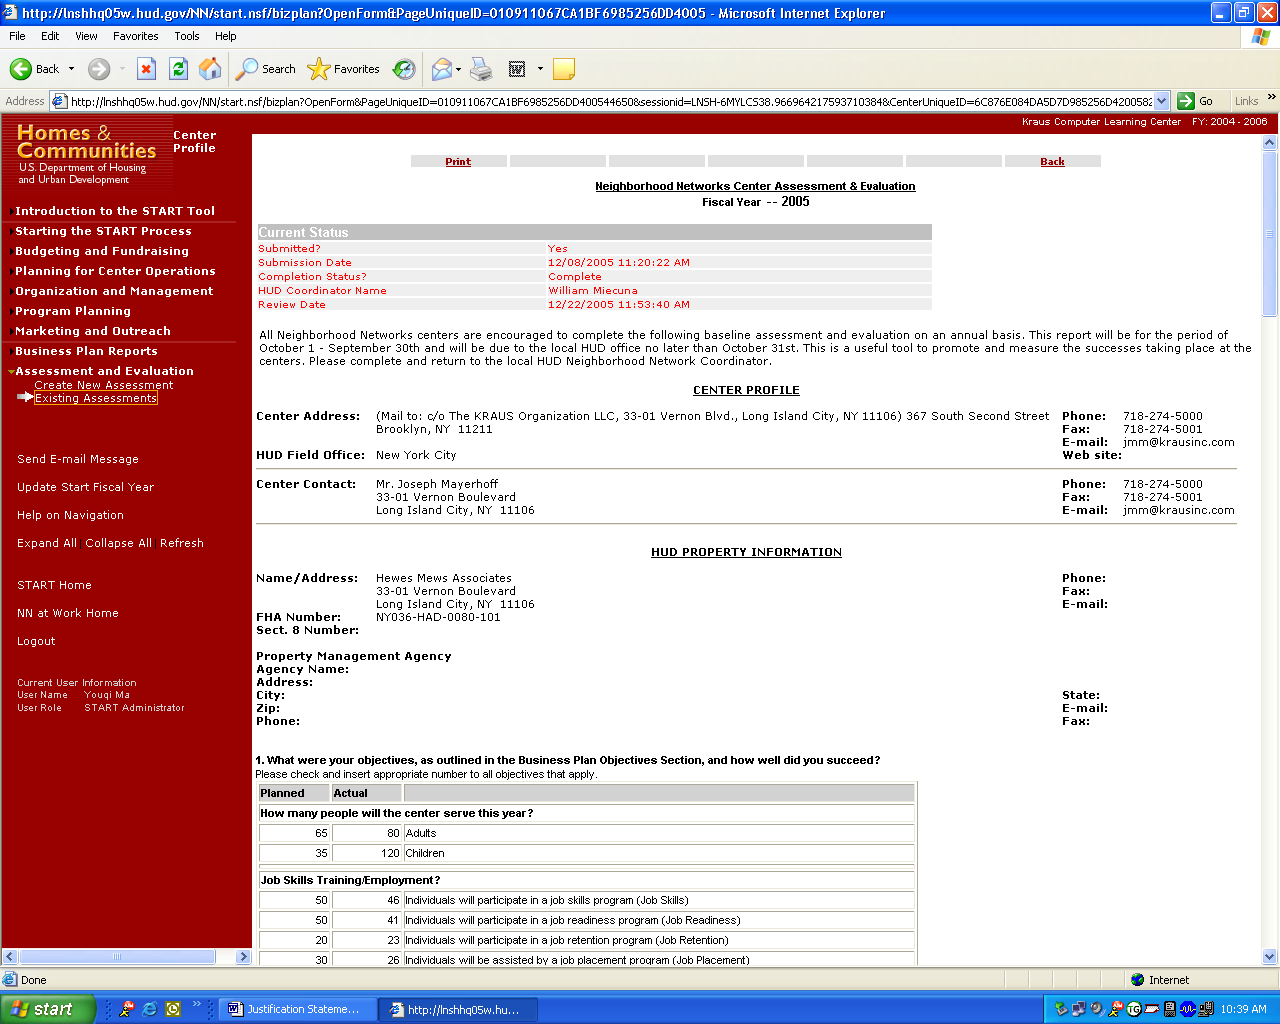Stop loading the page with the Stop icon
The height and width of the screenshot is (1024, 1280).
click(x=146, y=69)
